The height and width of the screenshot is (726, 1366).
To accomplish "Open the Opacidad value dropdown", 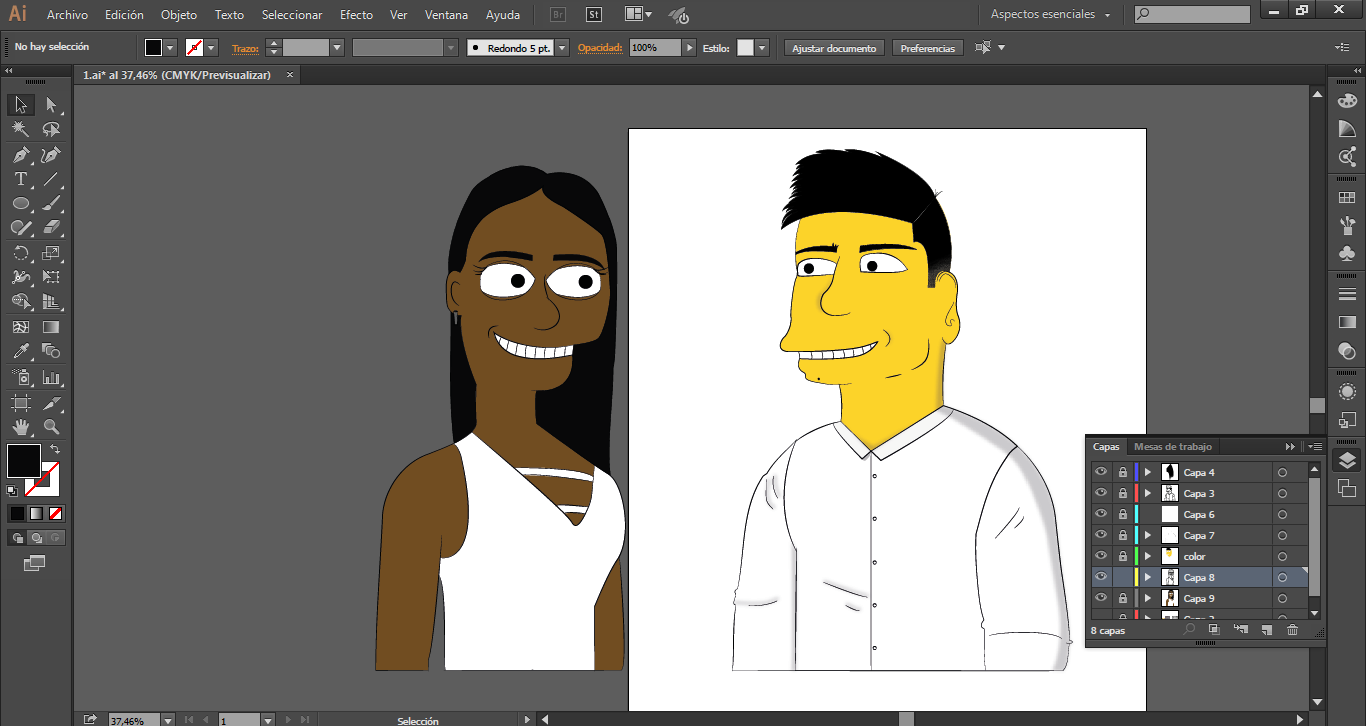I will click(x=689, y=48).
